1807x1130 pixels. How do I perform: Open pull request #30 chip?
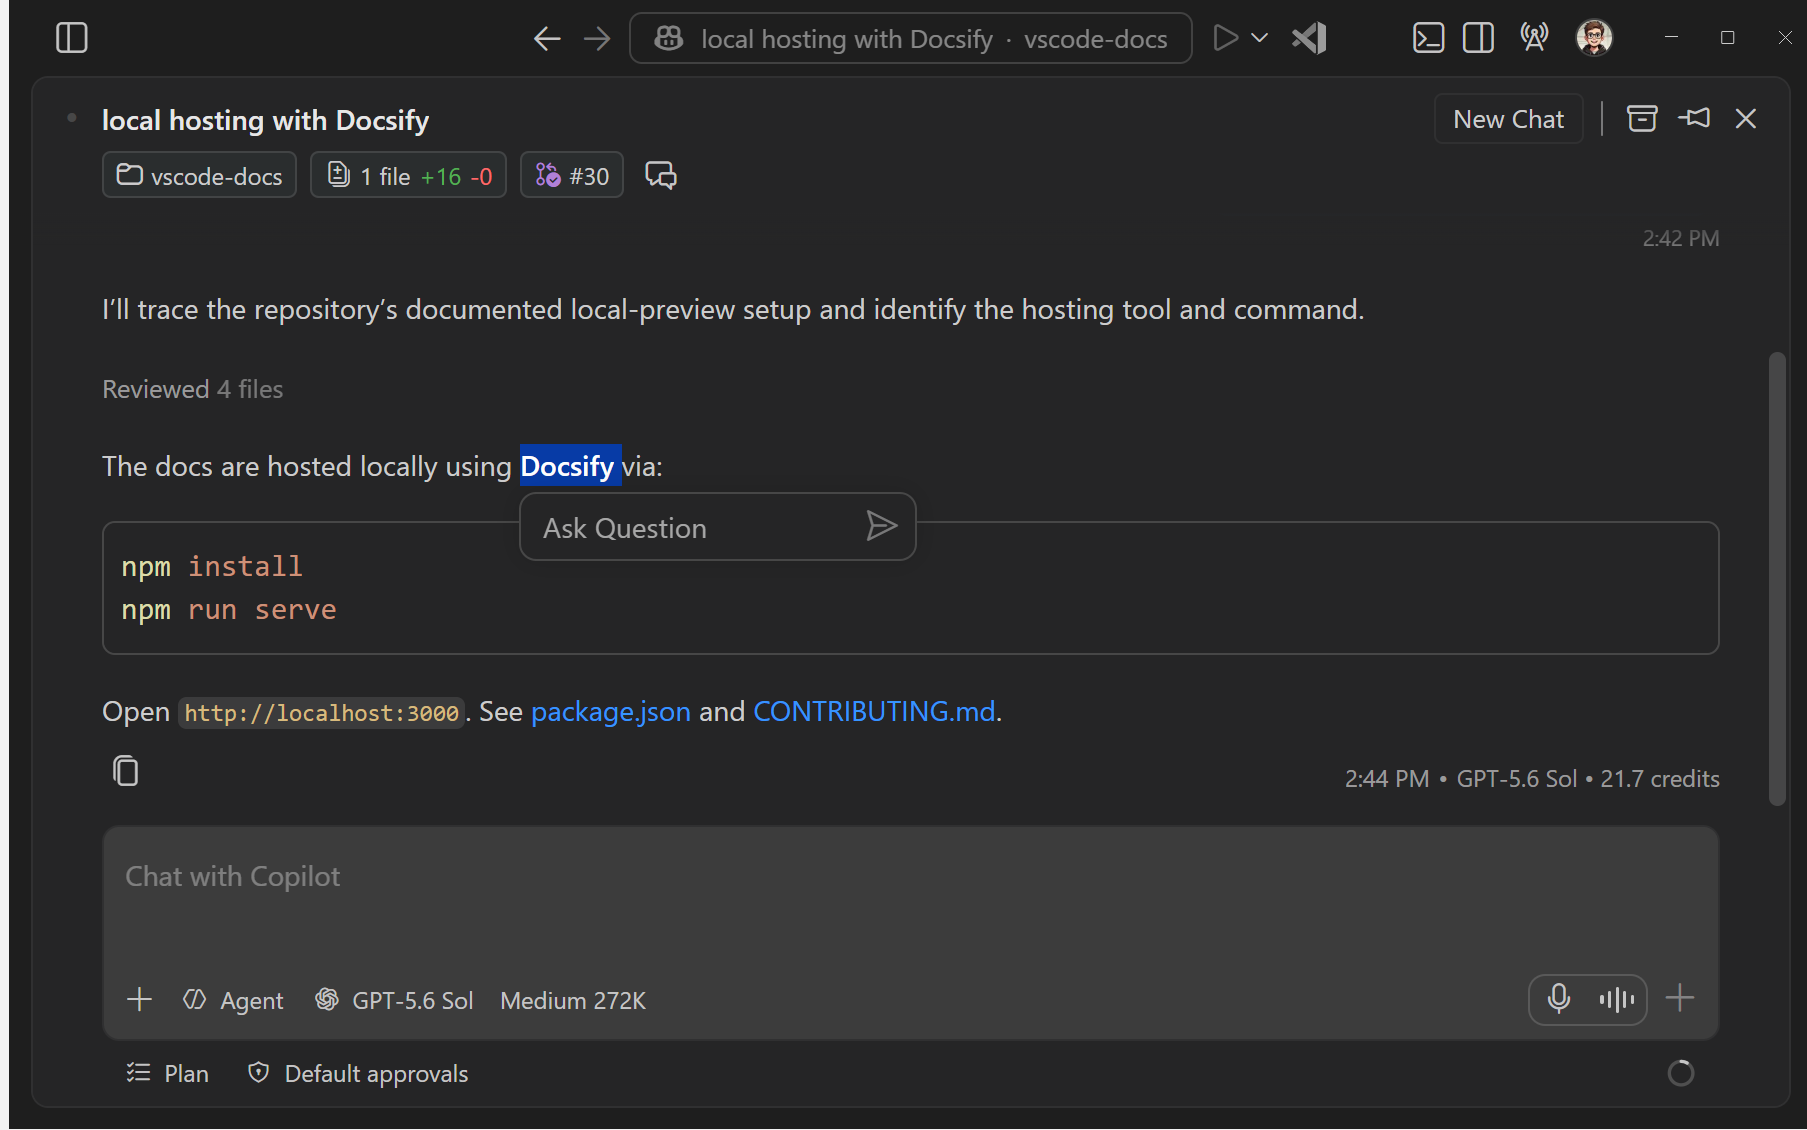click(572, 175)
